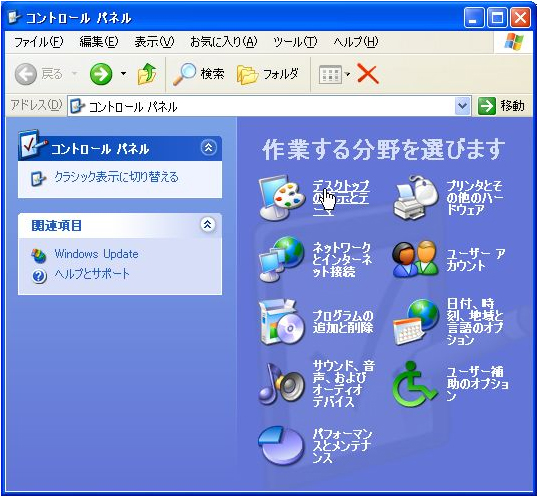538x497 pixels.
Task: Open the forward button history dropdown arrow
Action: tap(123, 73)
